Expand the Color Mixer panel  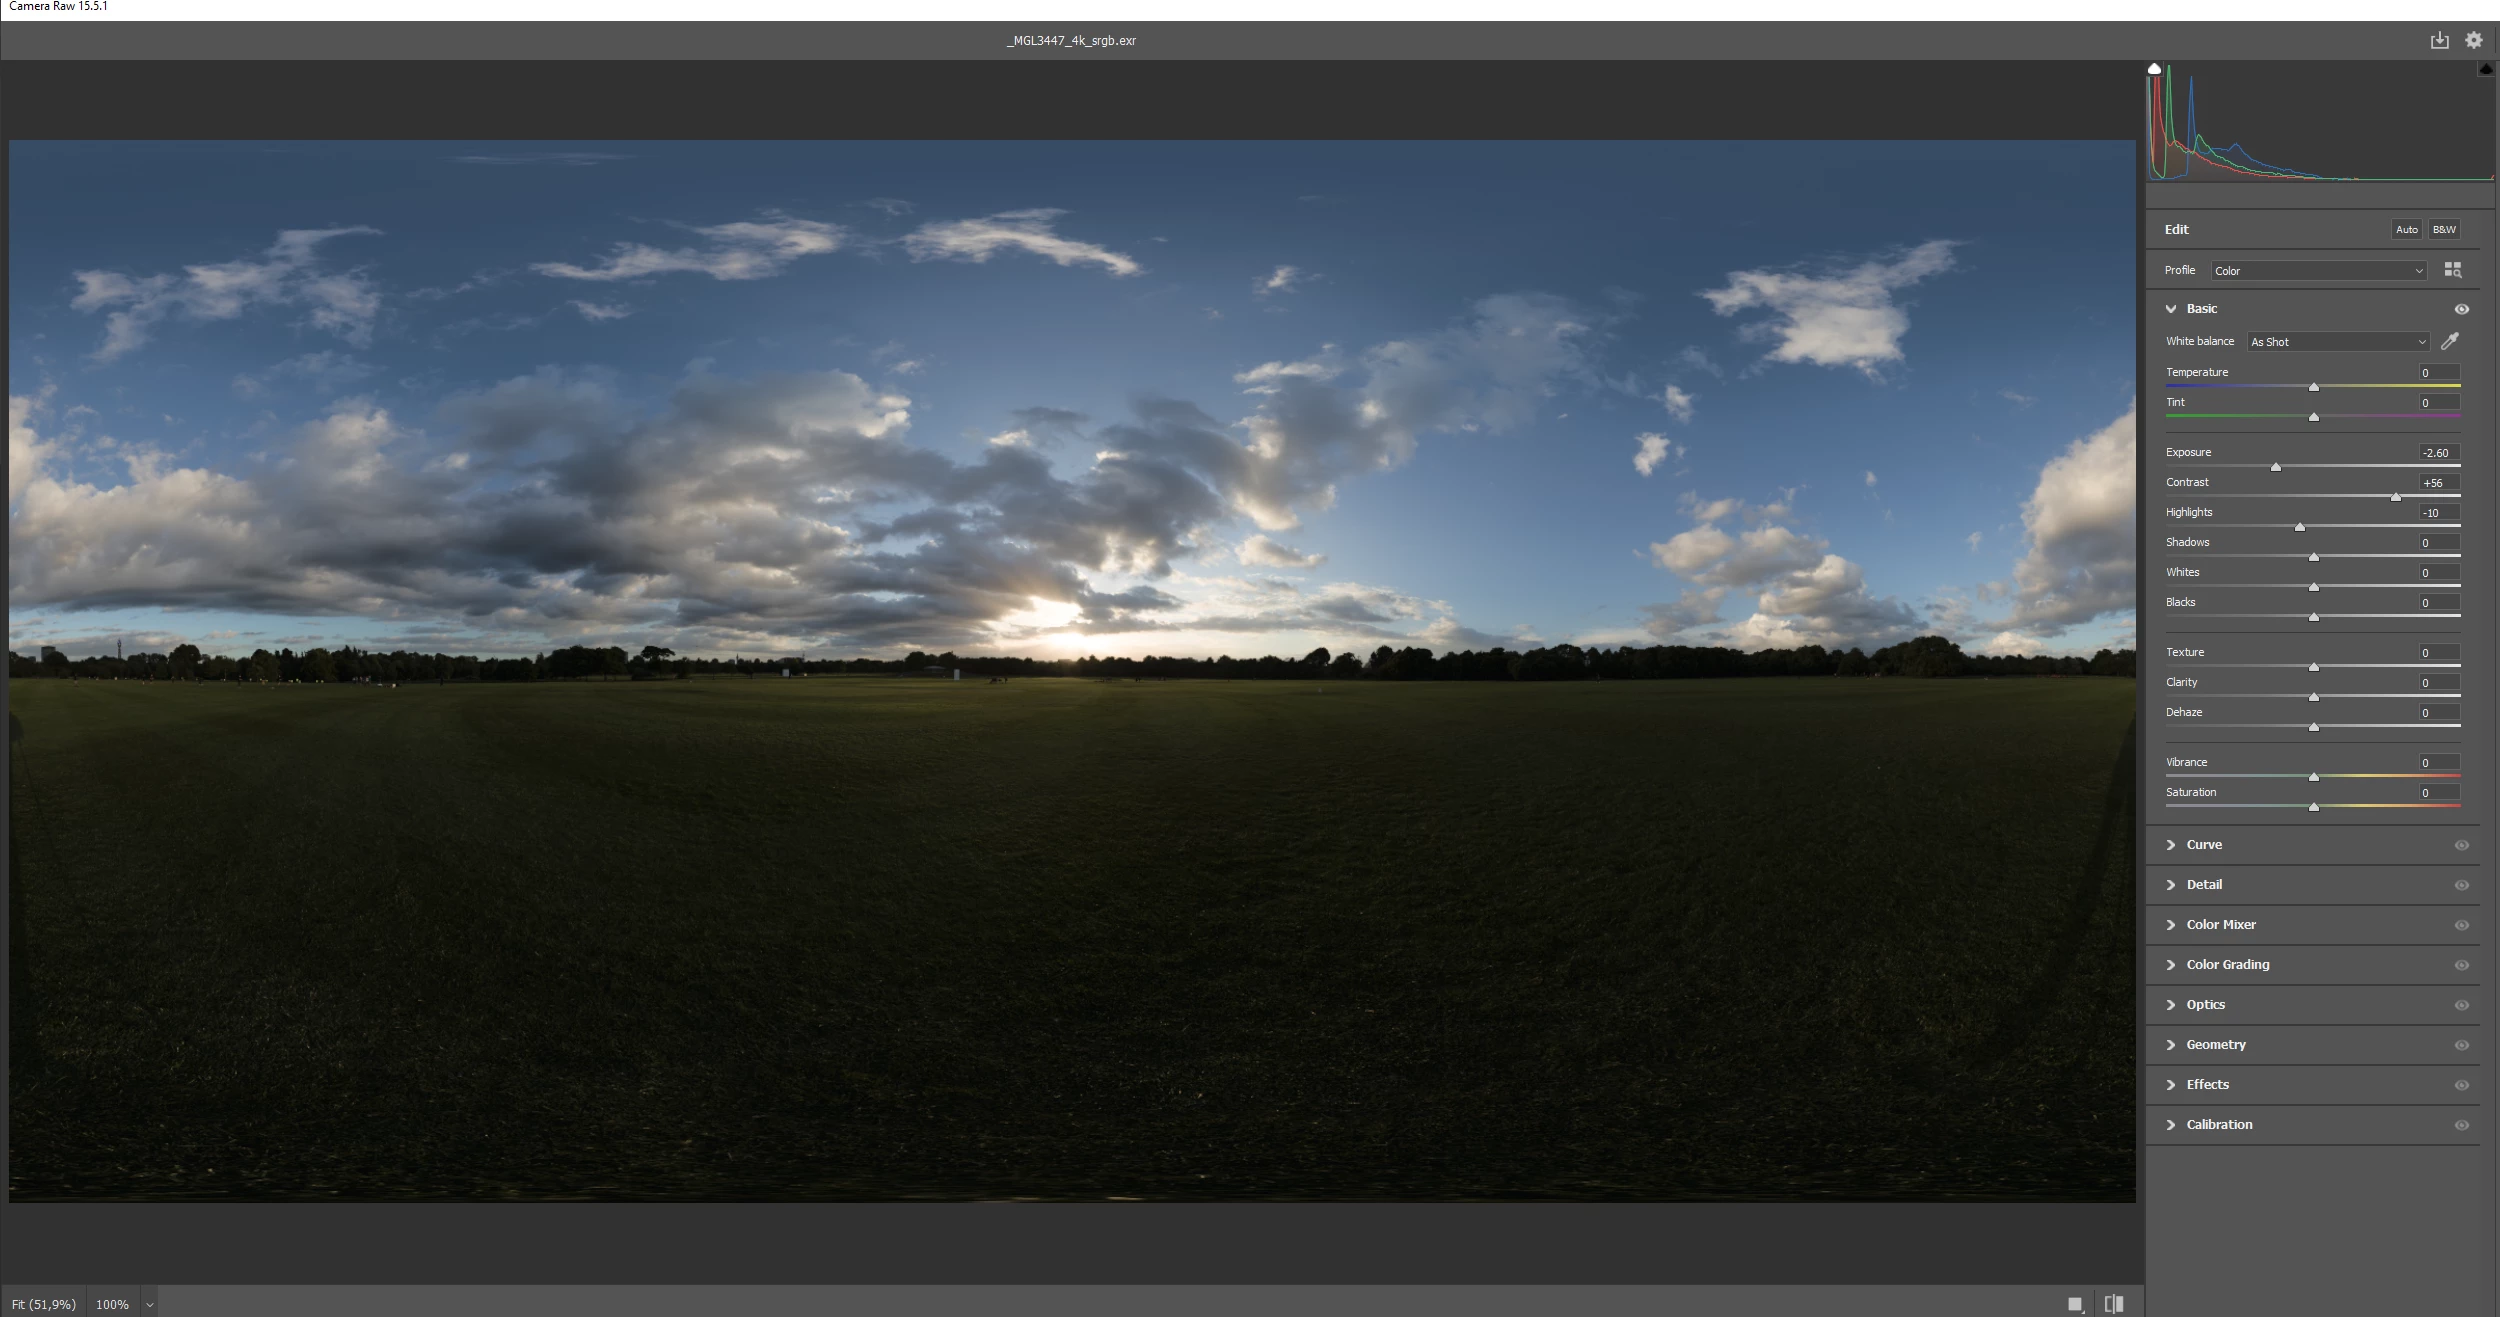[2220, 925]
